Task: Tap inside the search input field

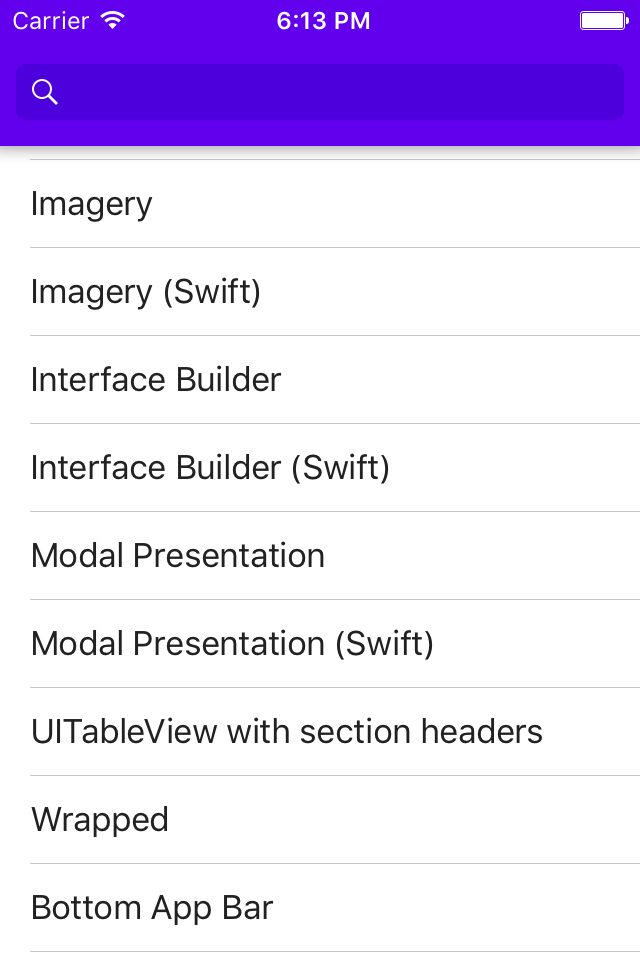Action: point(300,92)
